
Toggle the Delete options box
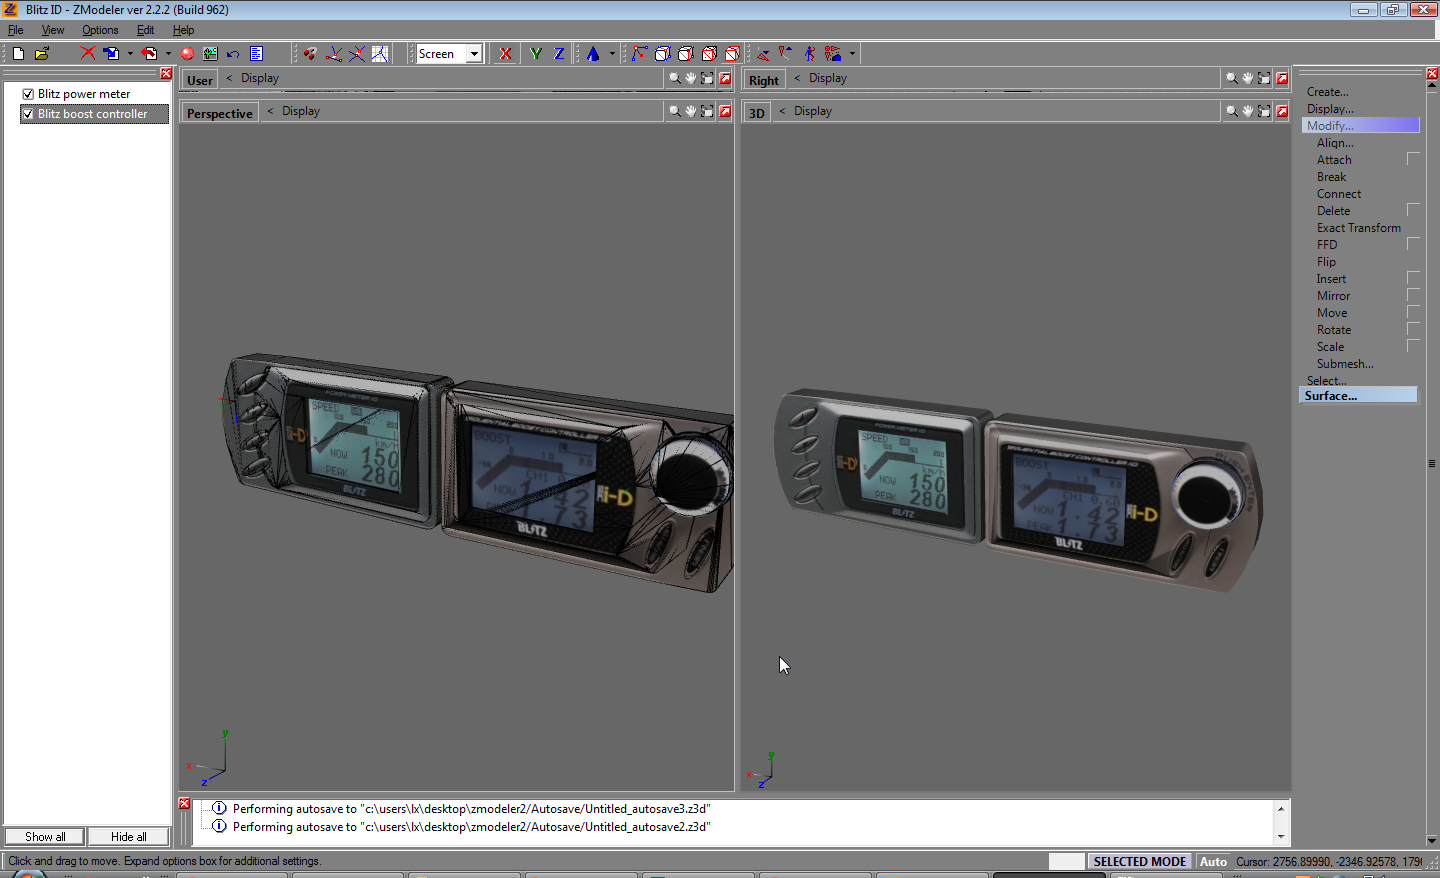point(1413,210)
